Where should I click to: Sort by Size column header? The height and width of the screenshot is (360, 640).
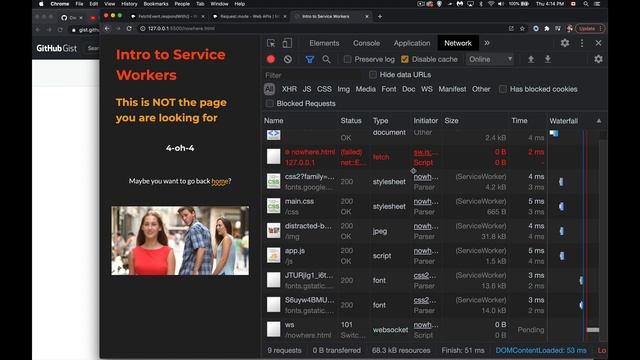(x=451, y=121)
